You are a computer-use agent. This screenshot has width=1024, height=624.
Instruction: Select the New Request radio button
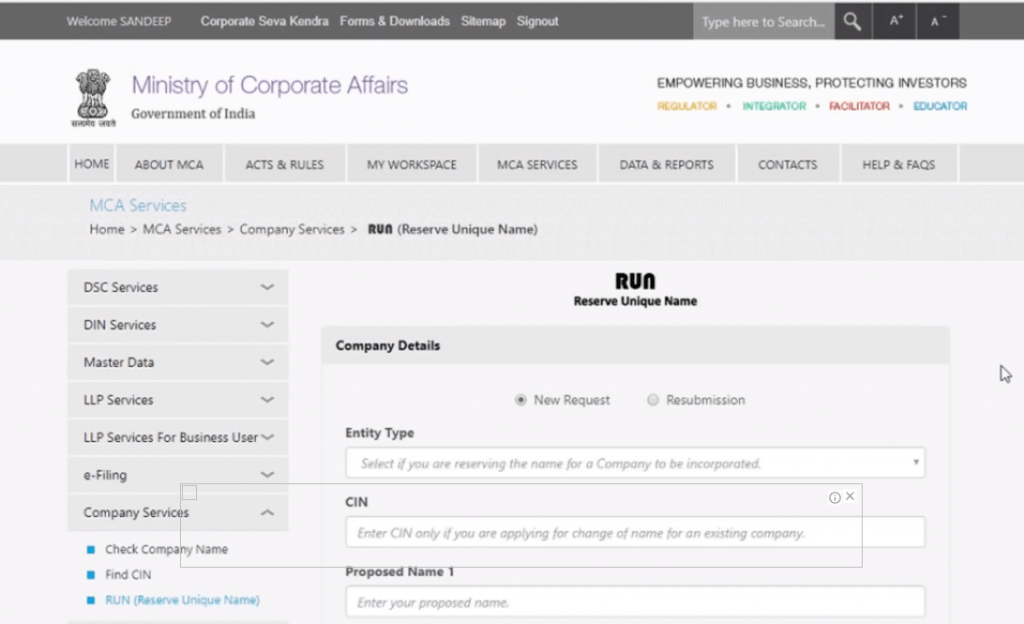pyautogui.click(x=520, y=400)
